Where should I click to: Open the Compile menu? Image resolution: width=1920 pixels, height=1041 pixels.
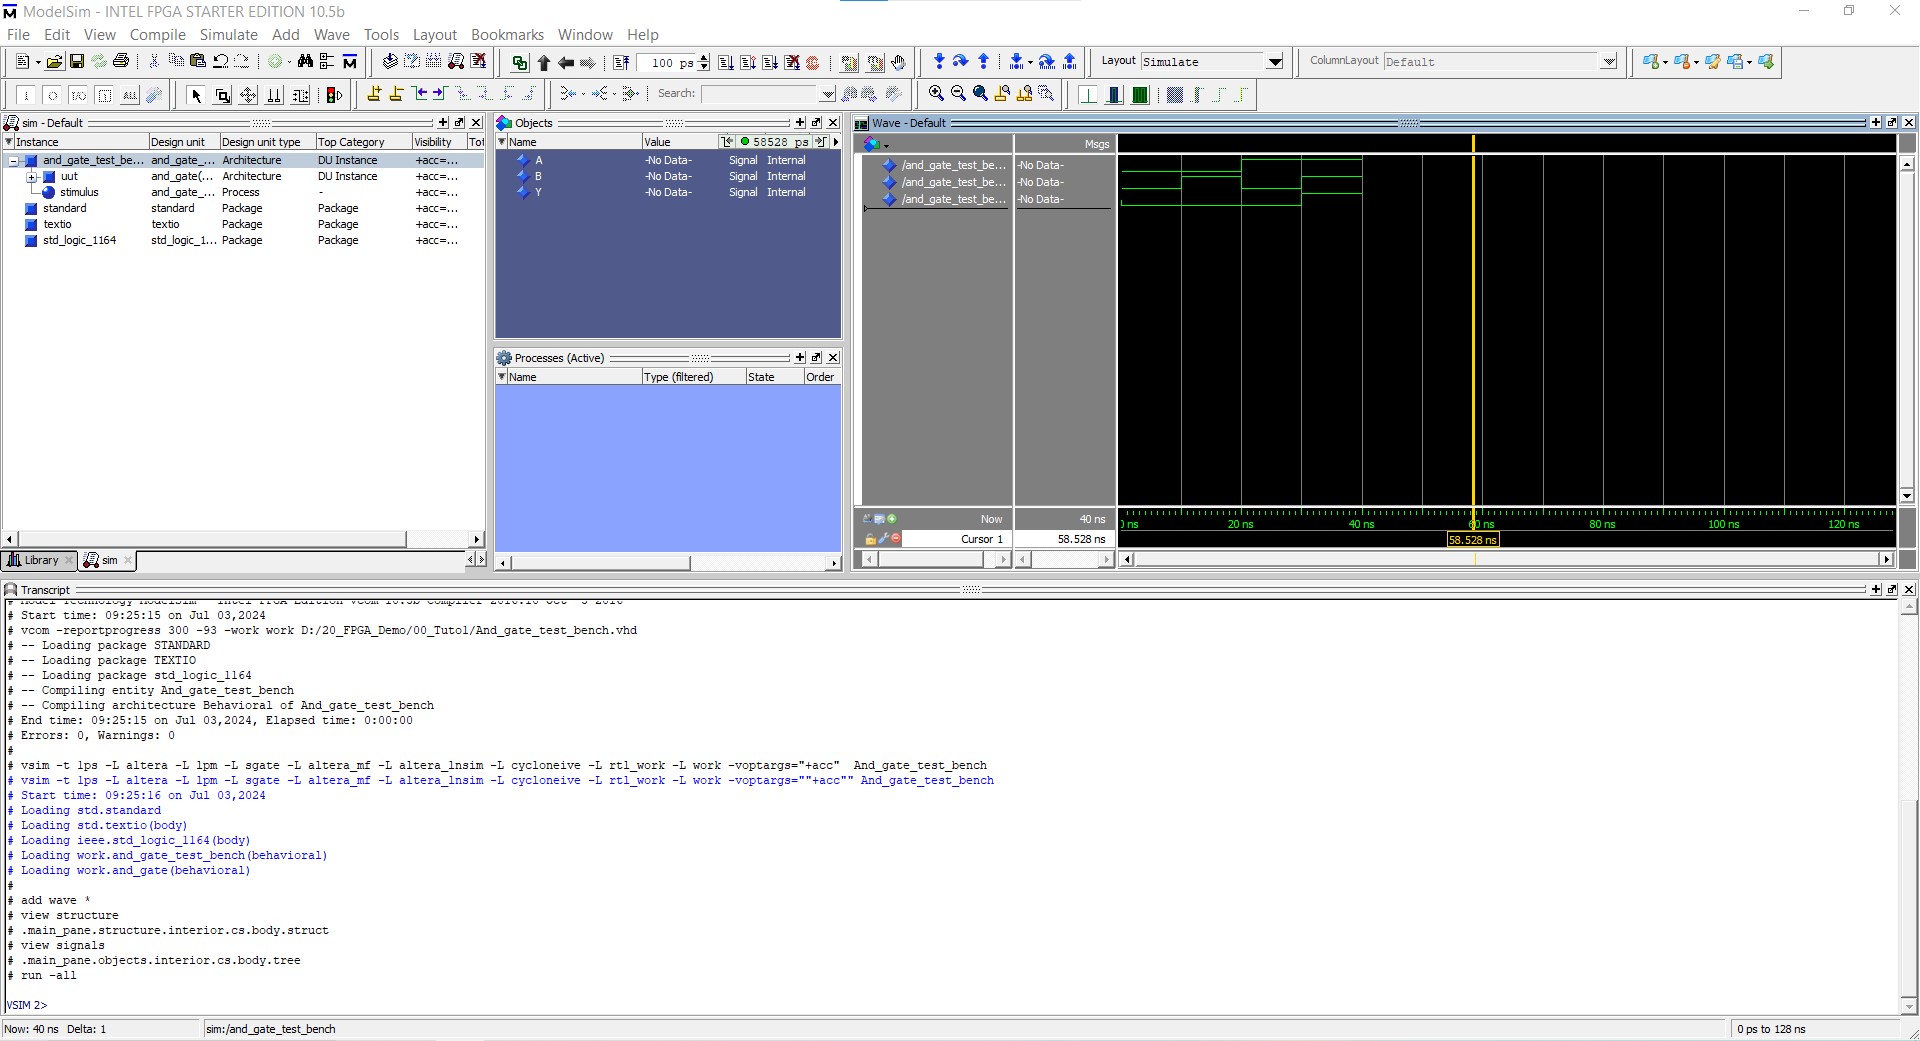point(158,34)
